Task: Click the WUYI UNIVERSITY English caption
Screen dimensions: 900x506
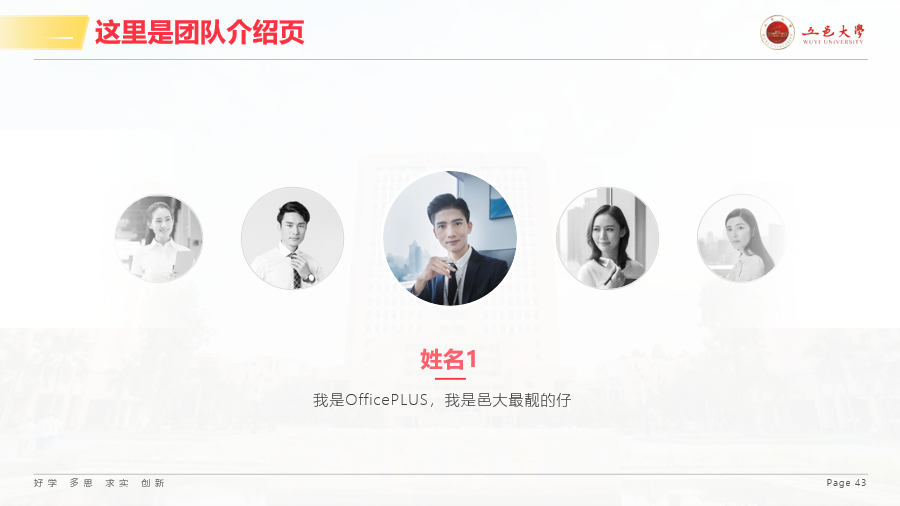Action: point(833,42)
